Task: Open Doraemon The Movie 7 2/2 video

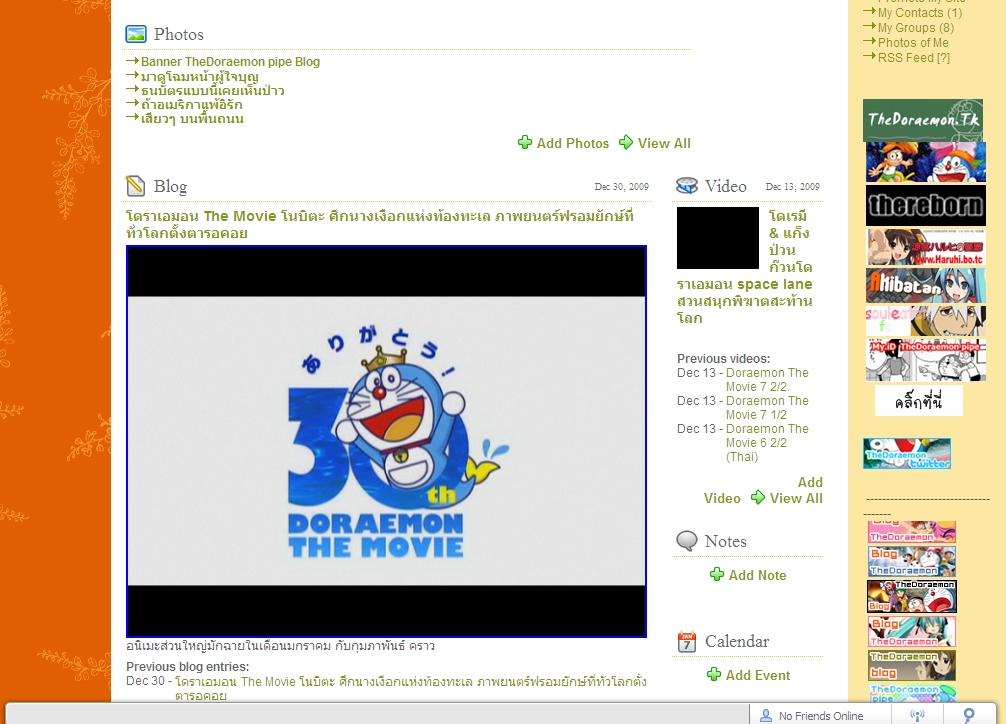Action: [767, 379]
